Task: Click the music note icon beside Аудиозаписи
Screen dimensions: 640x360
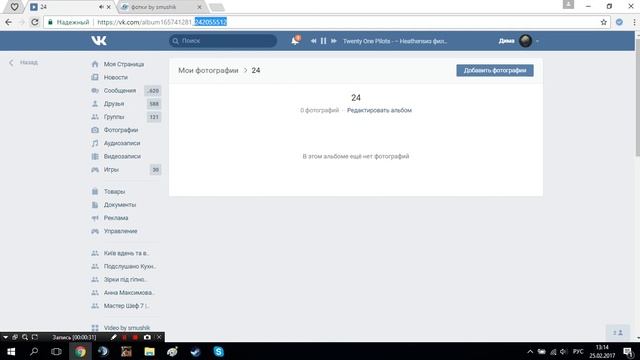Action: coord(95,143)
